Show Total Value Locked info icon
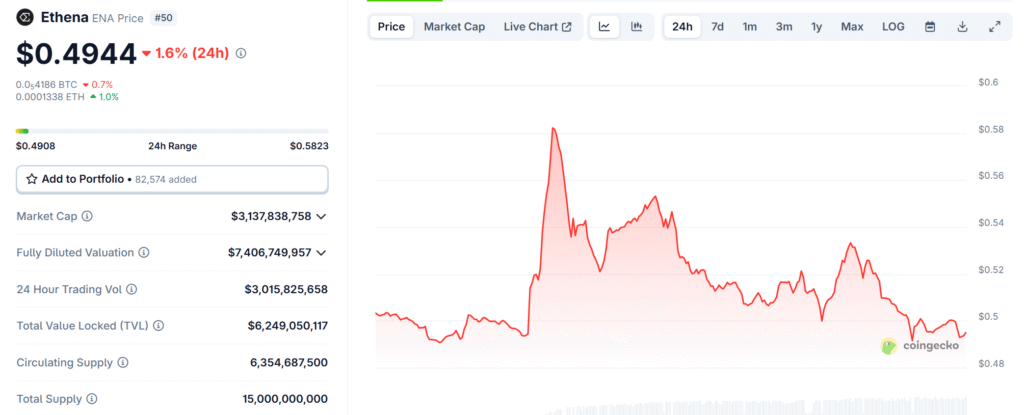 [159, 325]
